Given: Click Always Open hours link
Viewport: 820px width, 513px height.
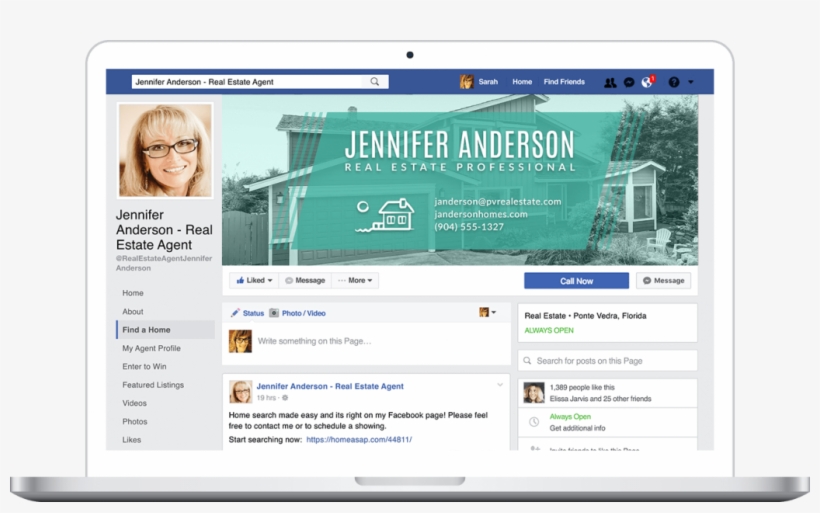Looking at the screenshot, I should (x=570, y=417).
